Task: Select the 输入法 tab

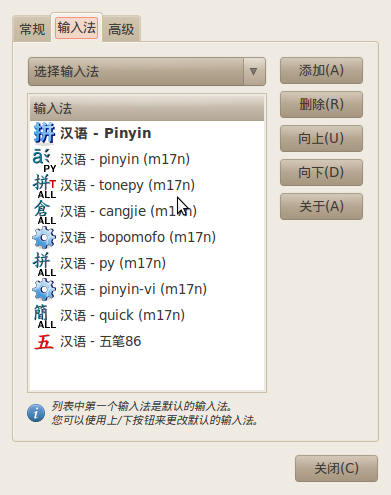Action: [77, 28]
